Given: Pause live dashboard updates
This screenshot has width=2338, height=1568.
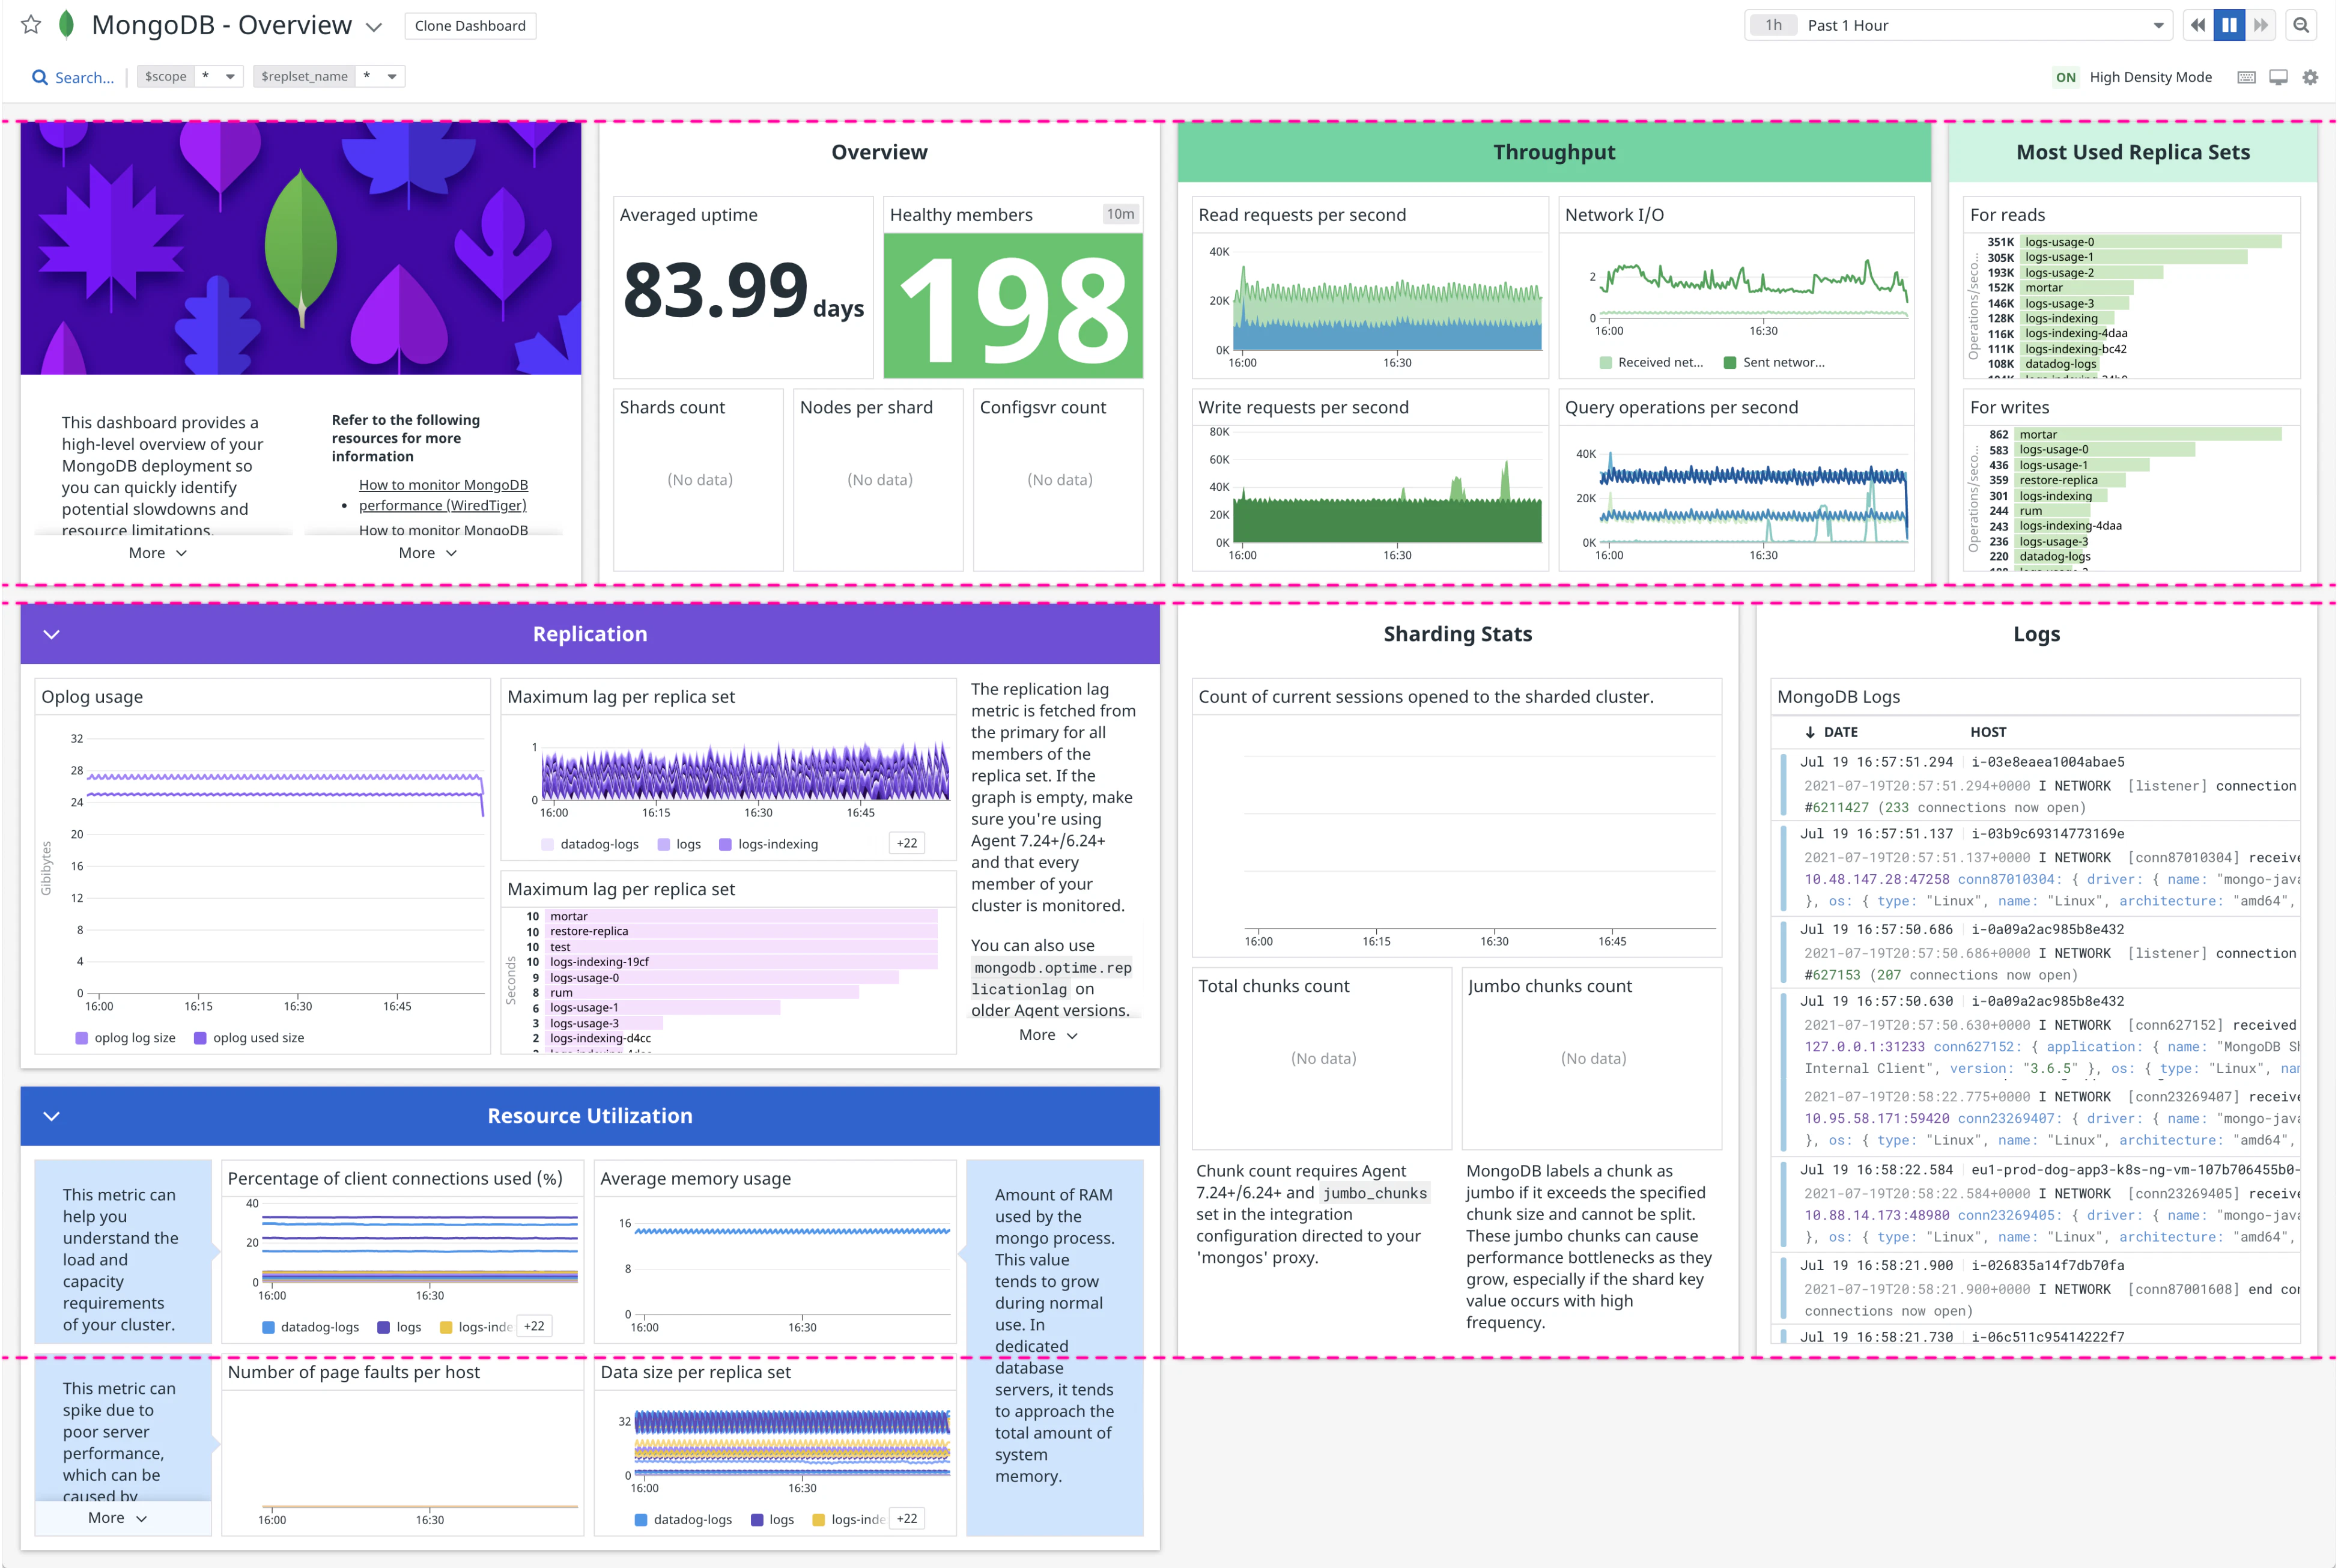Looking at the screenshot, I should 2229,25.
